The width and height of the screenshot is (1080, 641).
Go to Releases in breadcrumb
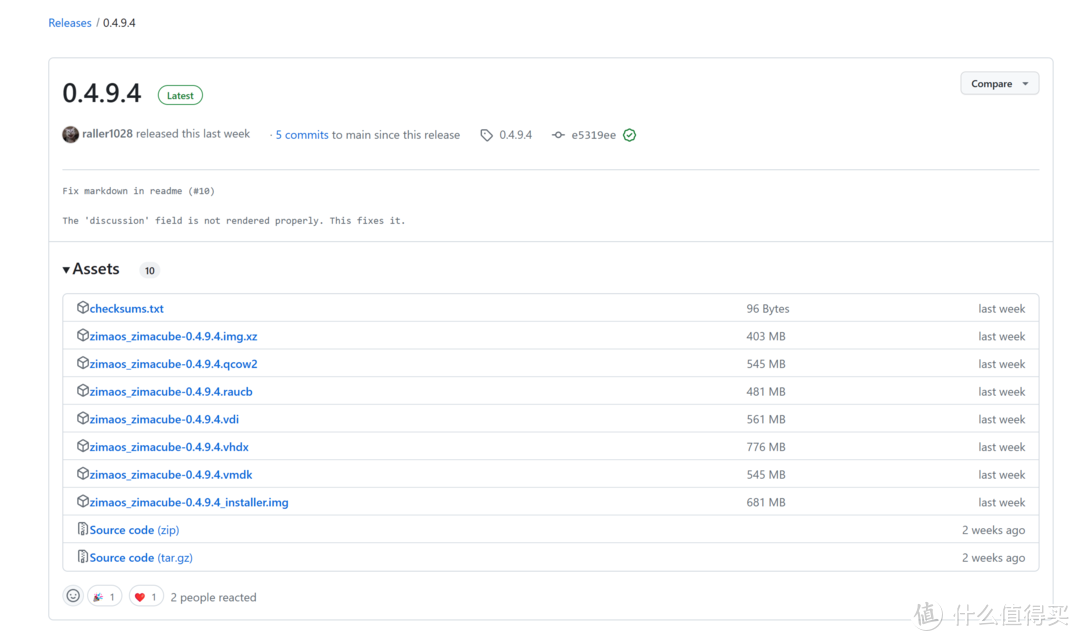(70, 22)
